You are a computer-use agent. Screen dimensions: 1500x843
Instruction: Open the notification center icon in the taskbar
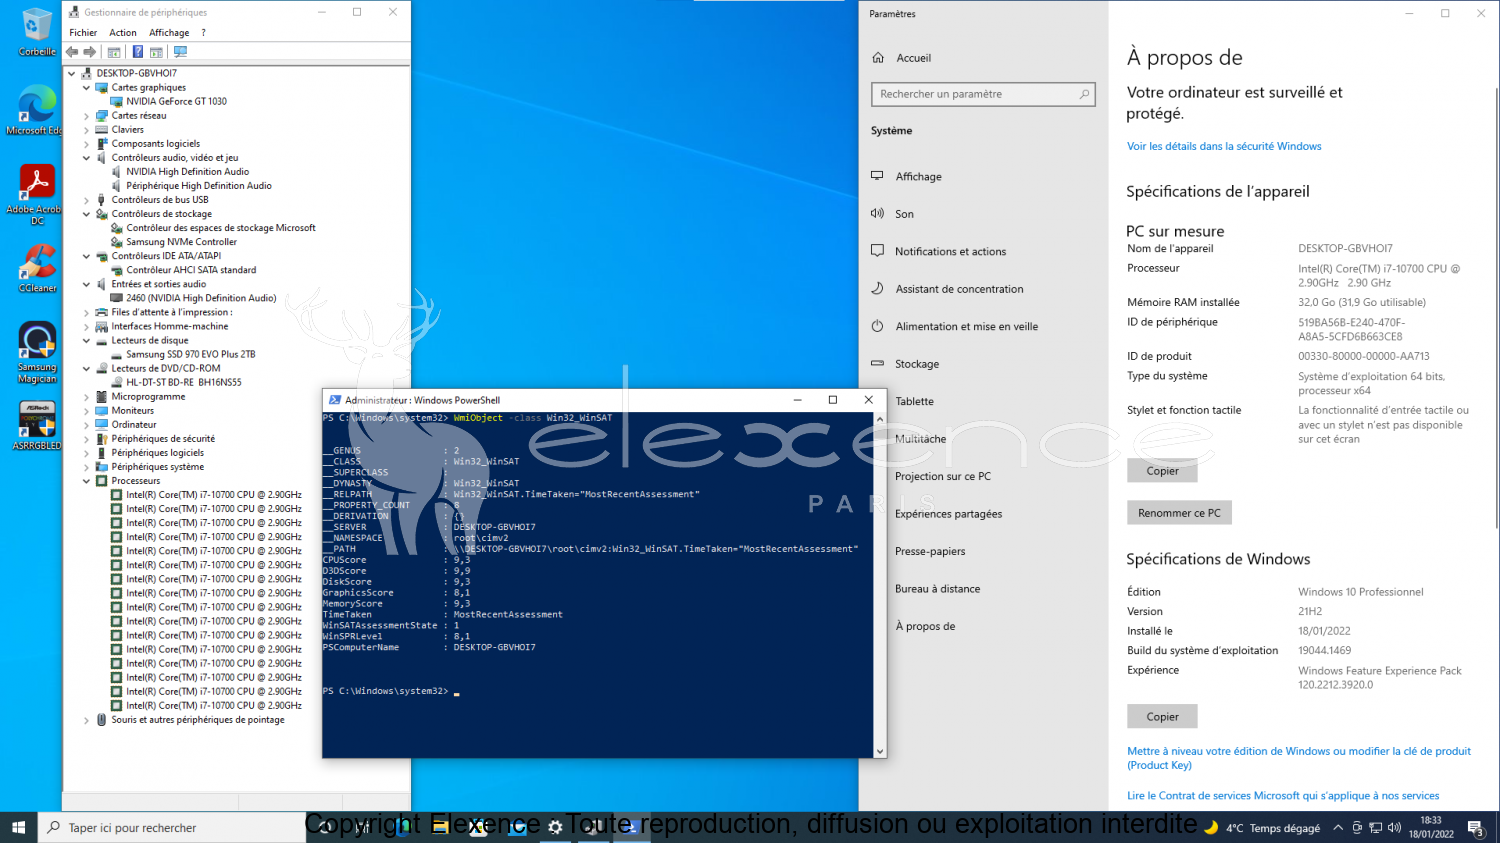click(x=1475, y=827)
